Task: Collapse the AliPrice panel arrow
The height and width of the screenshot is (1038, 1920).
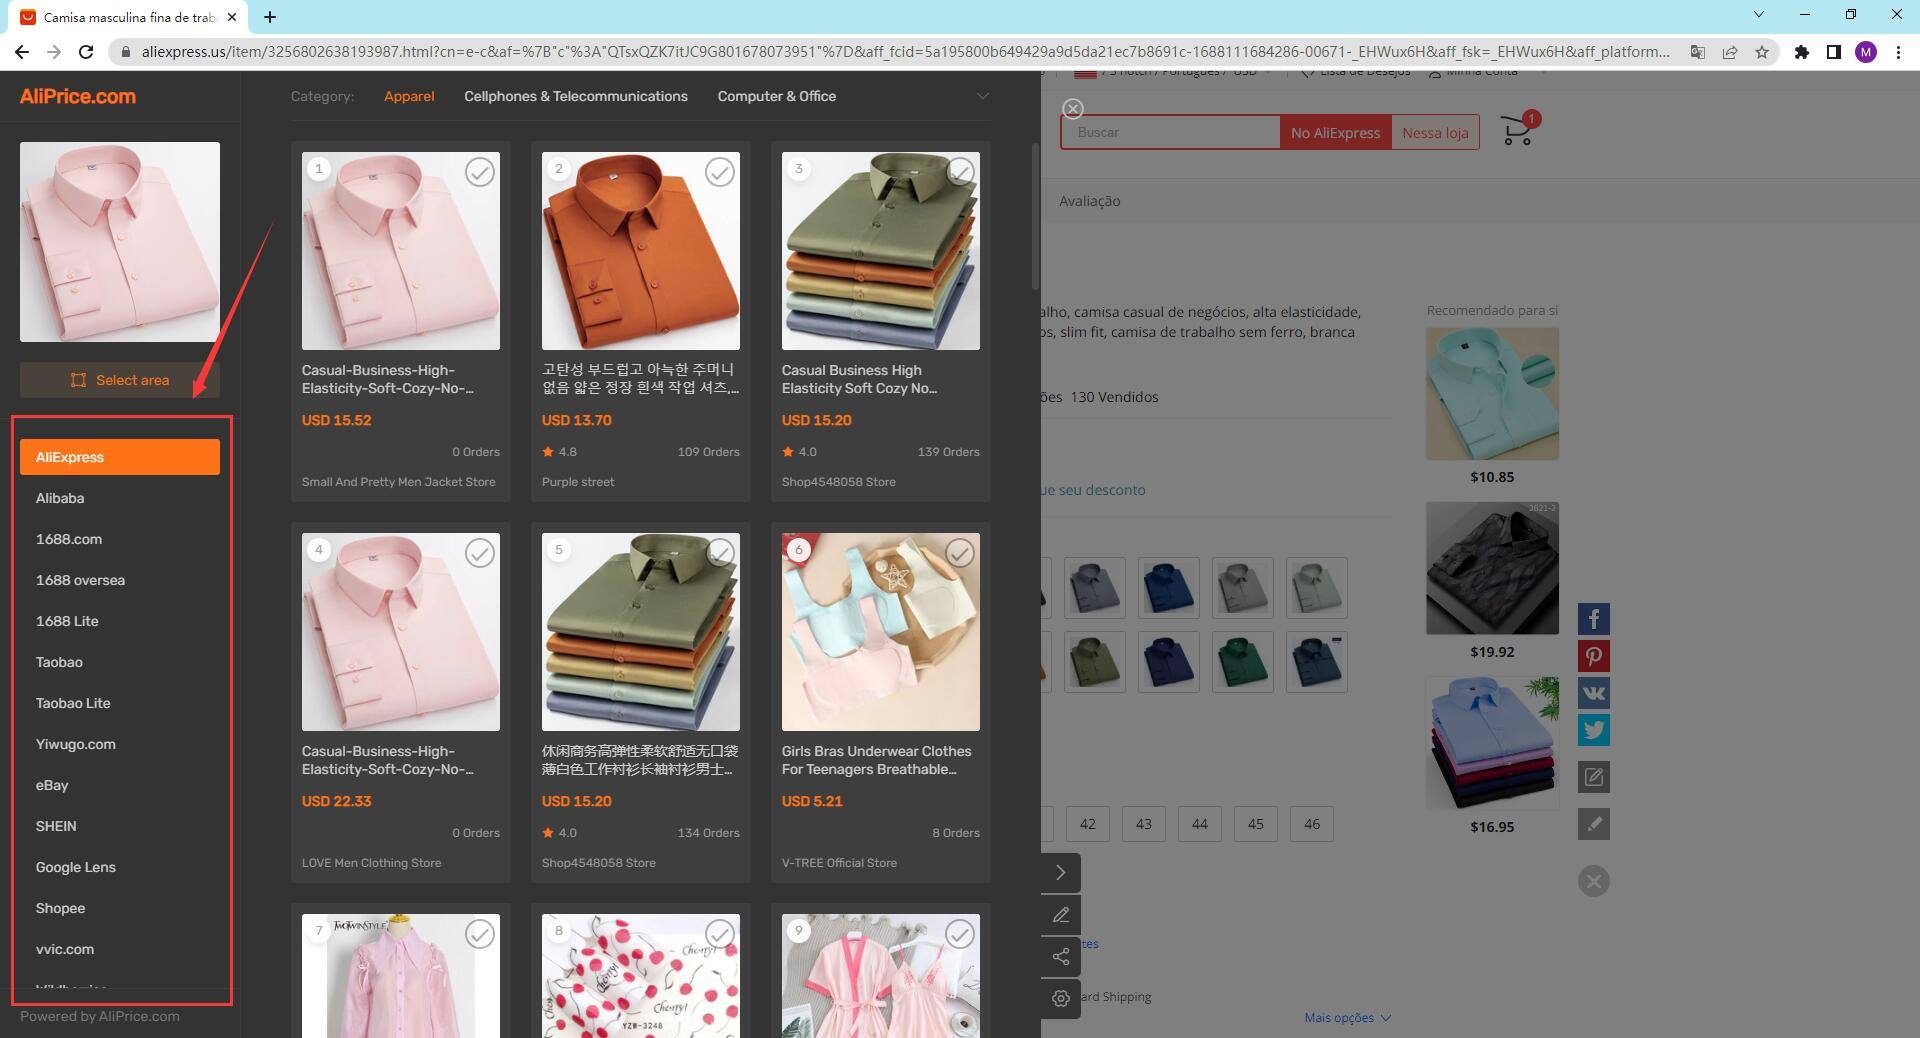Action: (1061, 872)
